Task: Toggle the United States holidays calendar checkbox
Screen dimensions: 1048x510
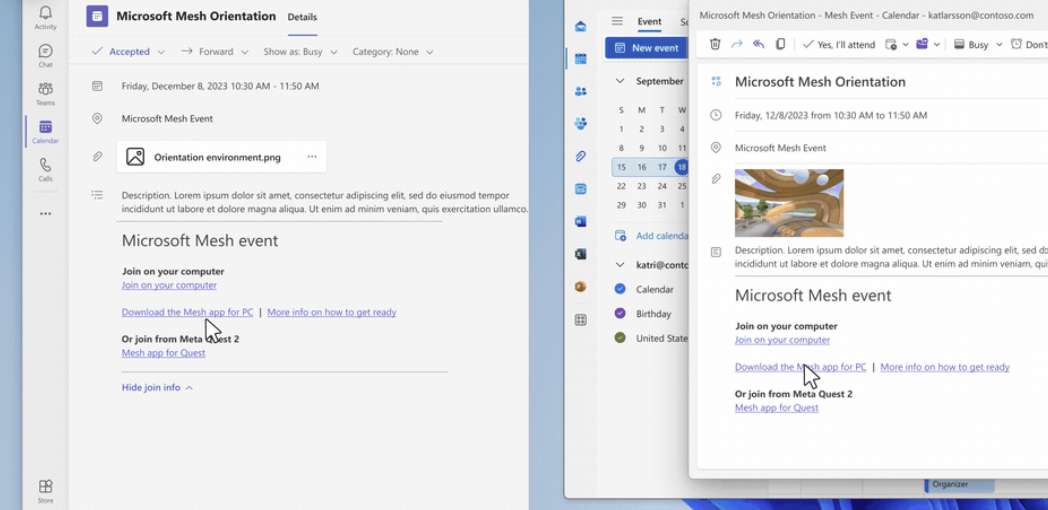Action: point(620,338)
